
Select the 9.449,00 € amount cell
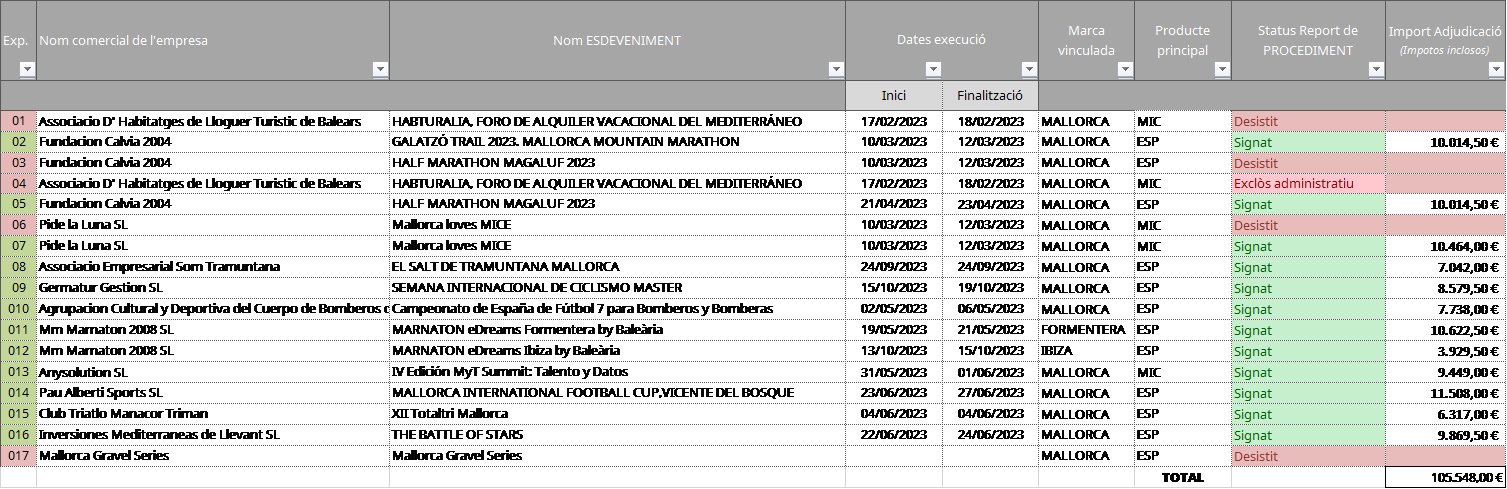[x=1445, y=371]
